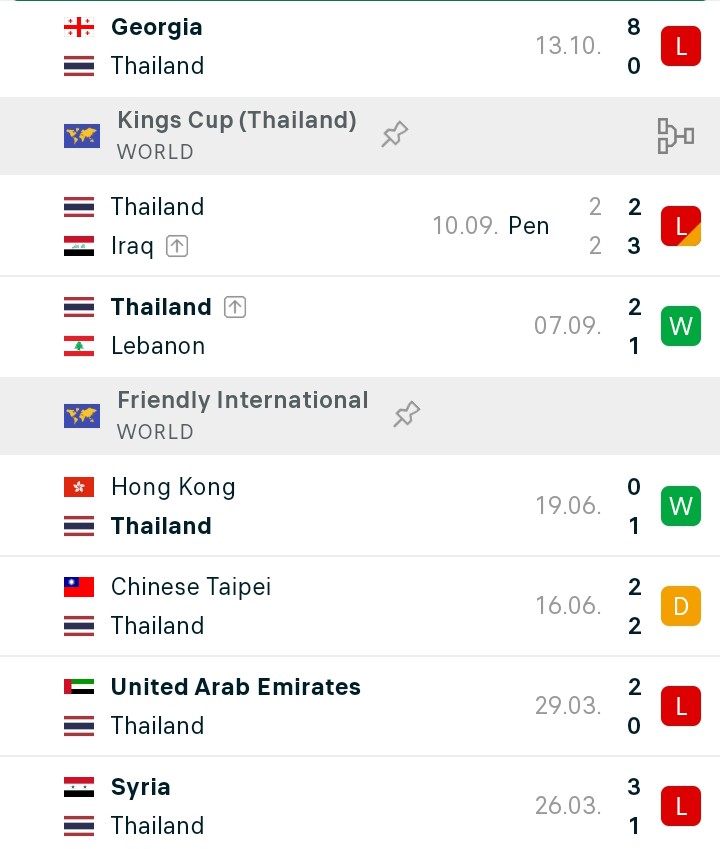This screenshot has width=720, height=849.
Task: Open the United Arab Emirates match row
Action: pos(360,706)
